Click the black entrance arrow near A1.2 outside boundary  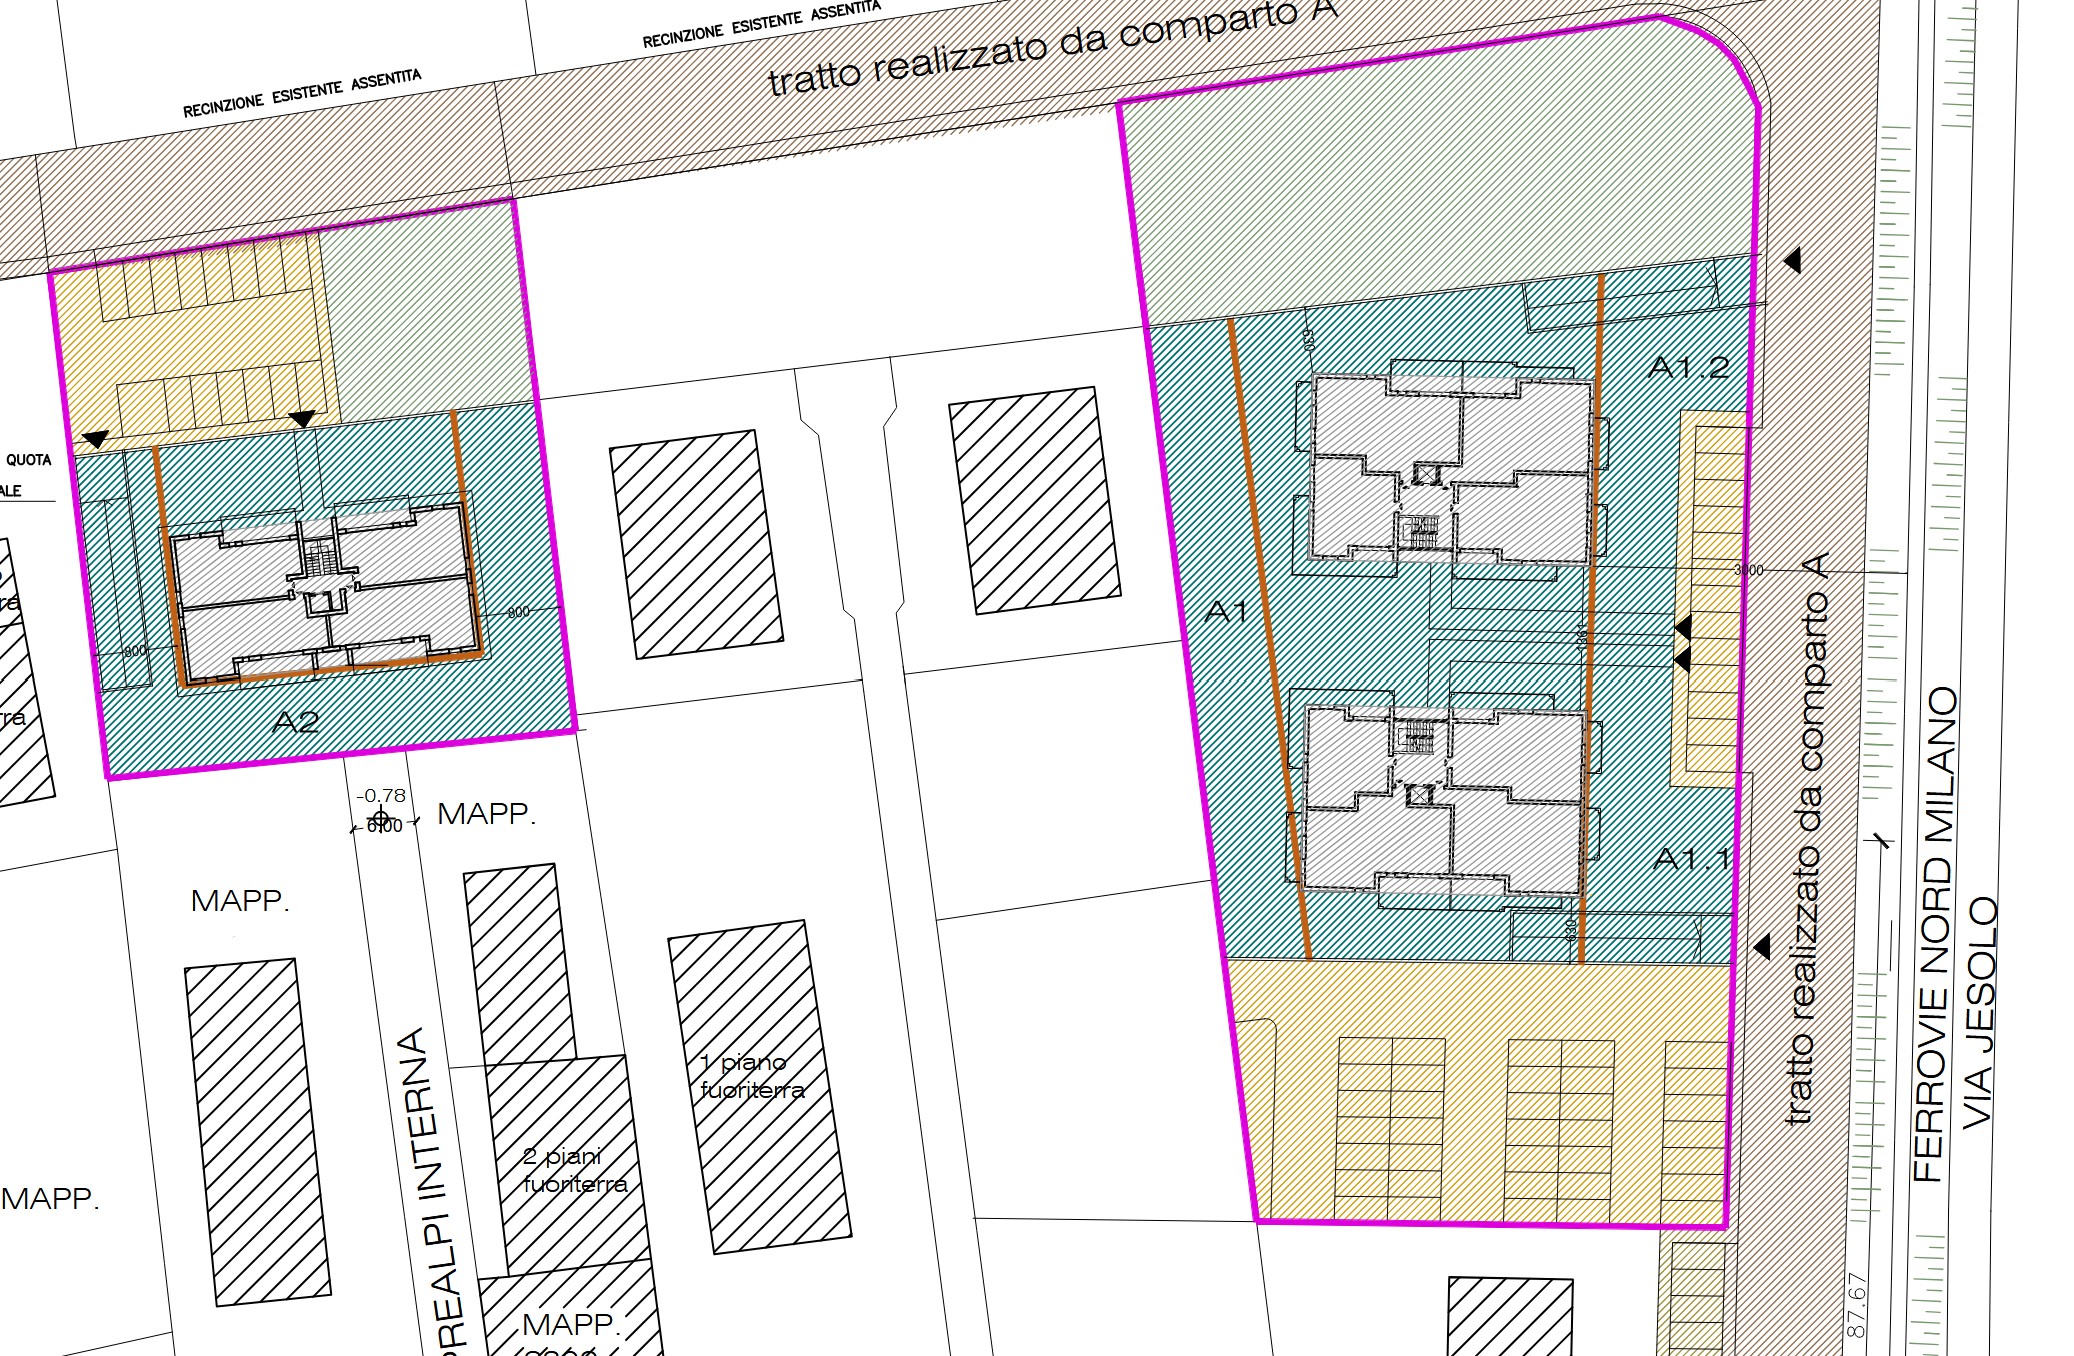coord(1792,261)
